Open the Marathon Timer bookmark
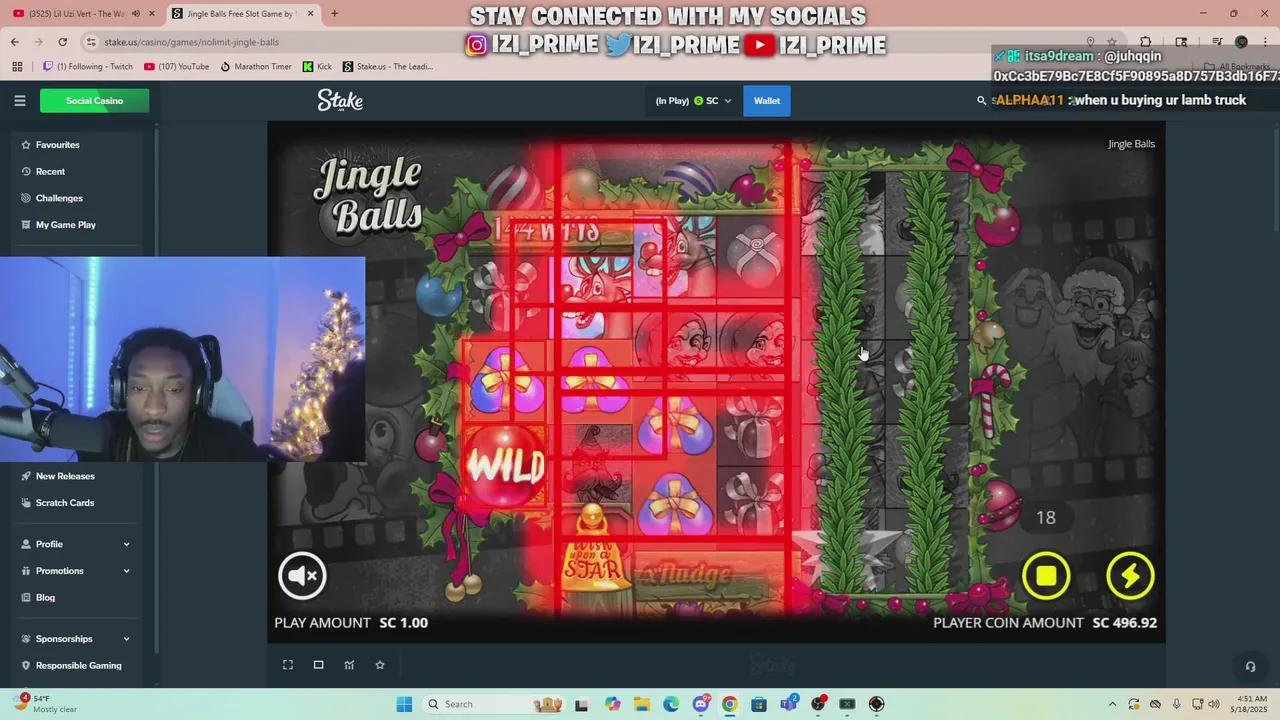 click(256, 67)
